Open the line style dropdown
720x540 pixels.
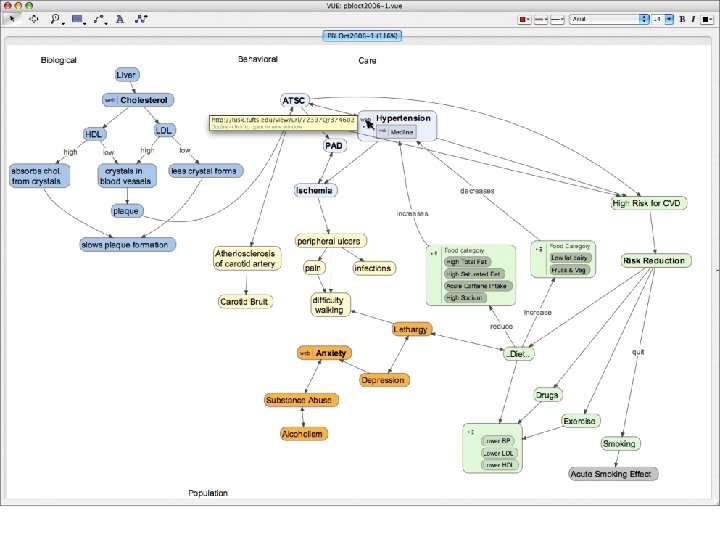(x=557, y=20)
